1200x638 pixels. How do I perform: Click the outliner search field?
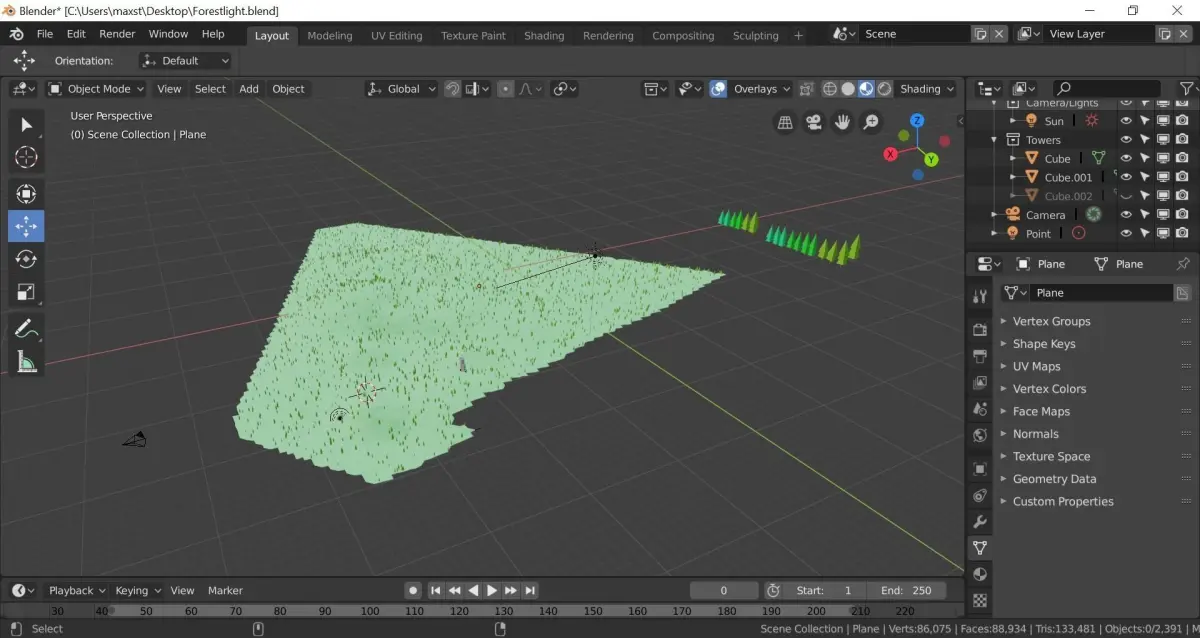[x=1108, y=89]
